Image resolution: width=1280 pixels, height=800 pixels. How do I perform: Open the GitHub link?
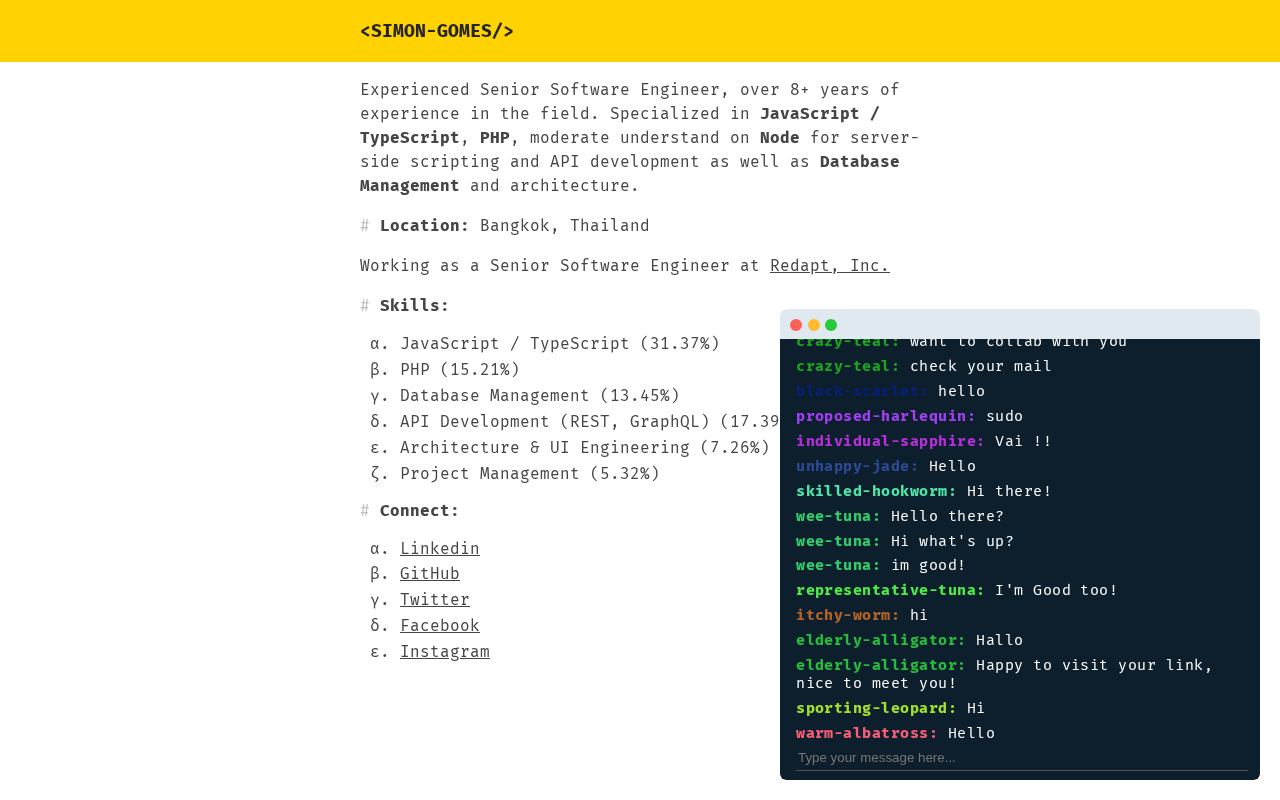pyautogui.click(x=430, y=574)
